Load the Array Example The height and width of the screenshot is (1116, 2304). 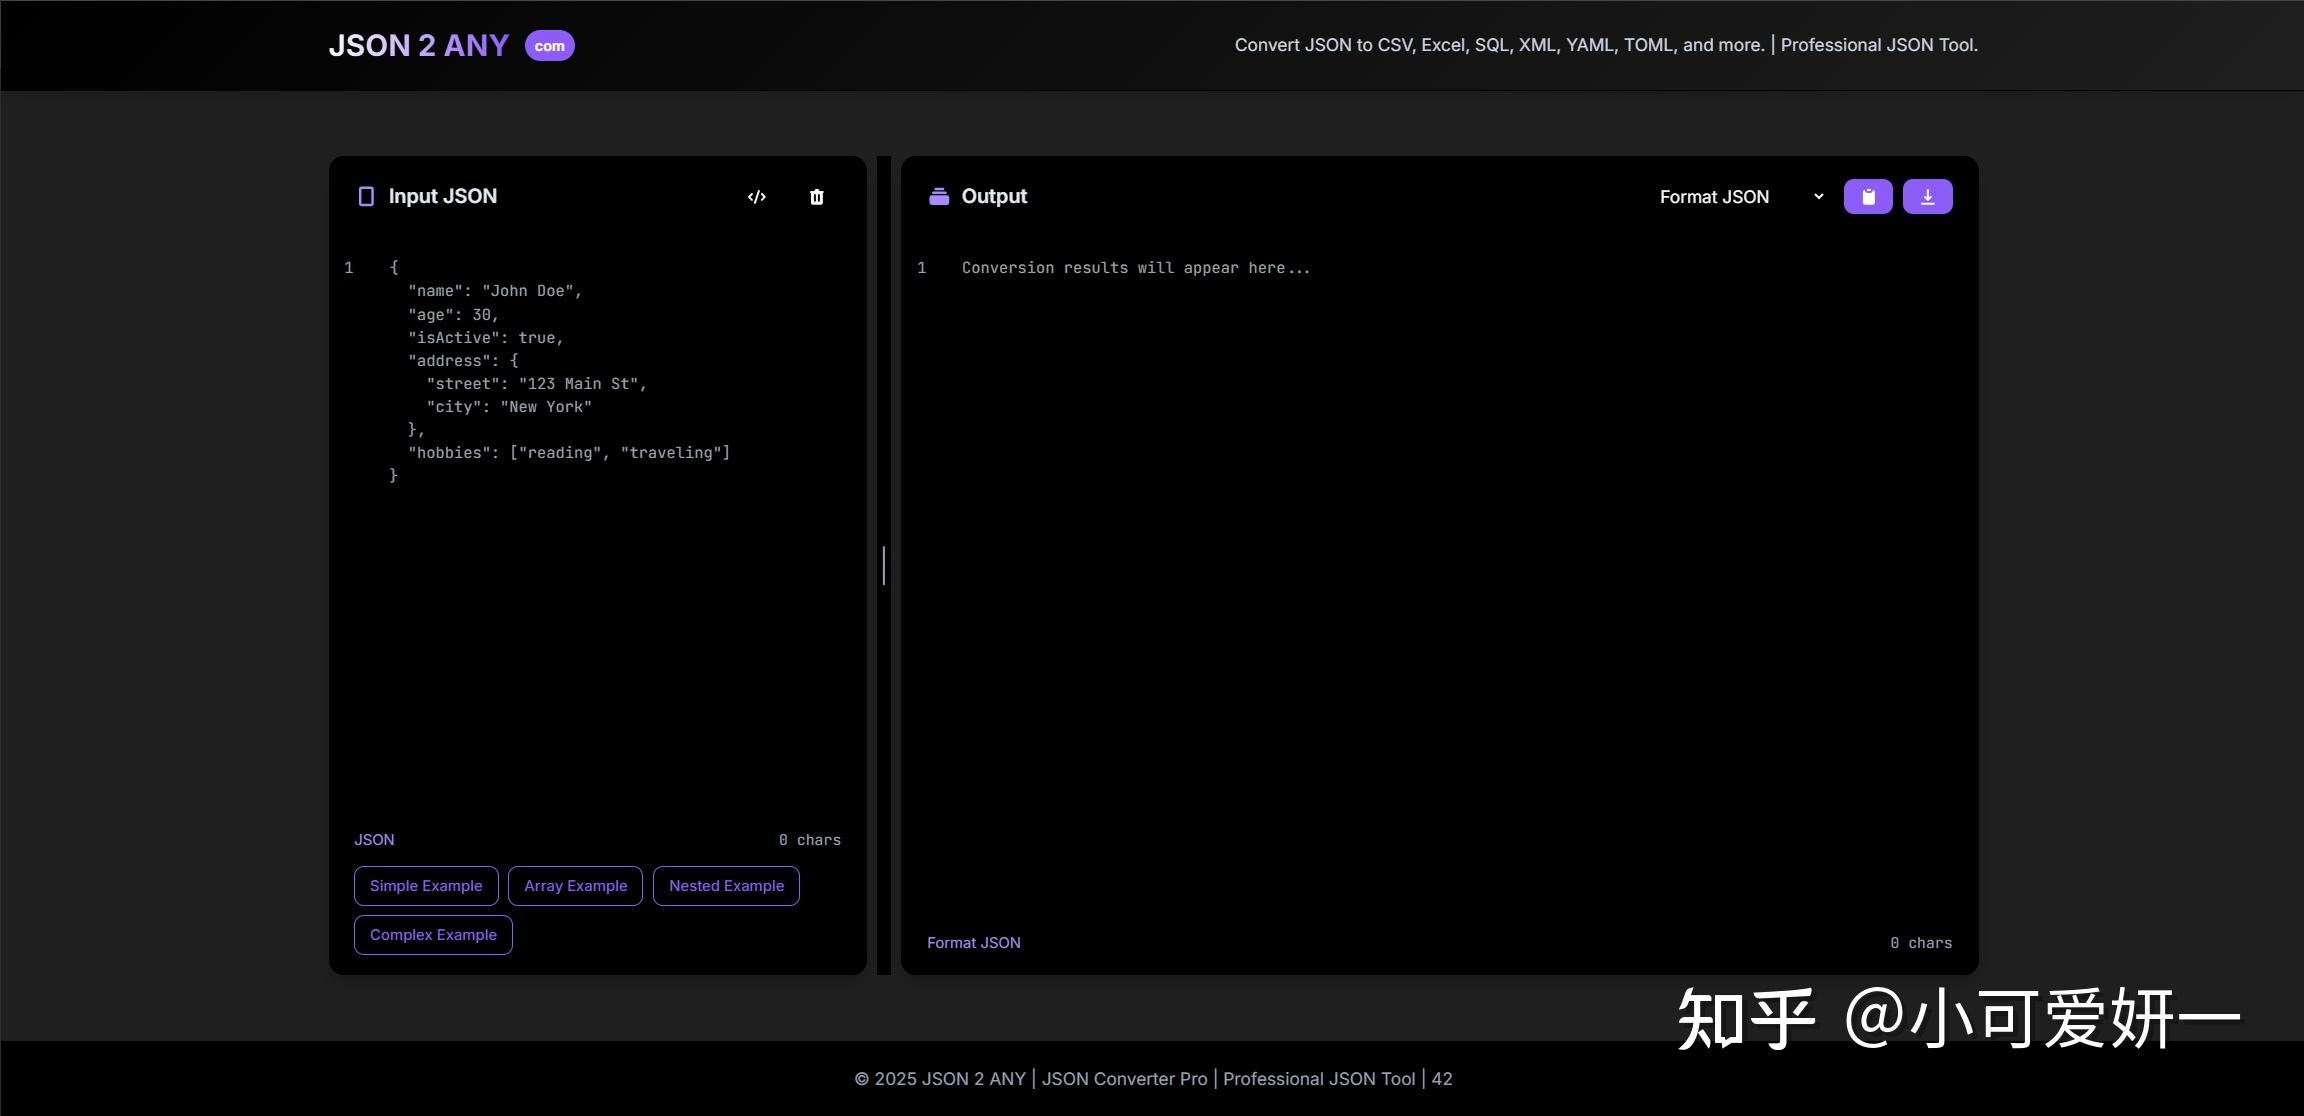click(x=576, y=886)
